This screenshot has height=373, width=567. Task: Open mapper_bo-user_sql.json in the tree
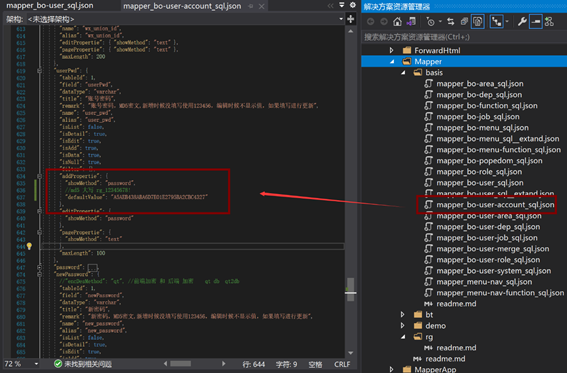coord(479,183)
